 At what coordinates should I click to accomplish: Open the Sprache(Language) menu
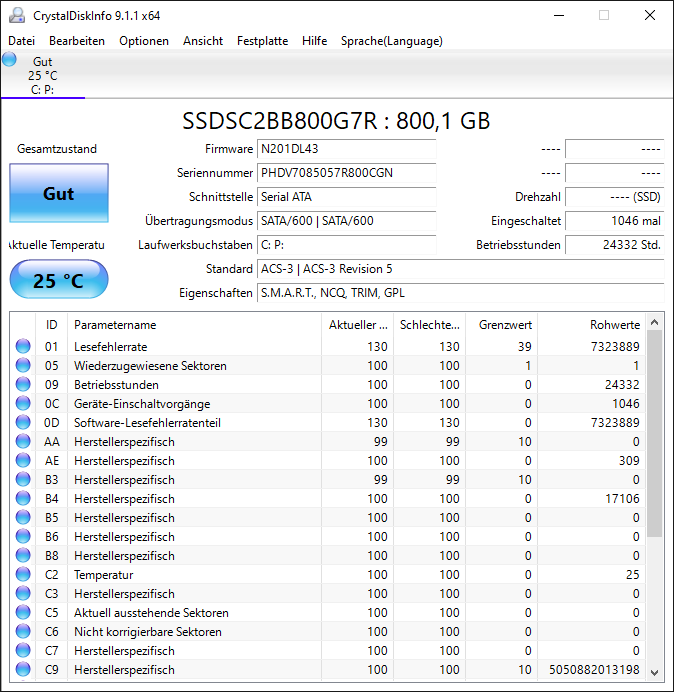pyautogui.click(x=392, y=41)
